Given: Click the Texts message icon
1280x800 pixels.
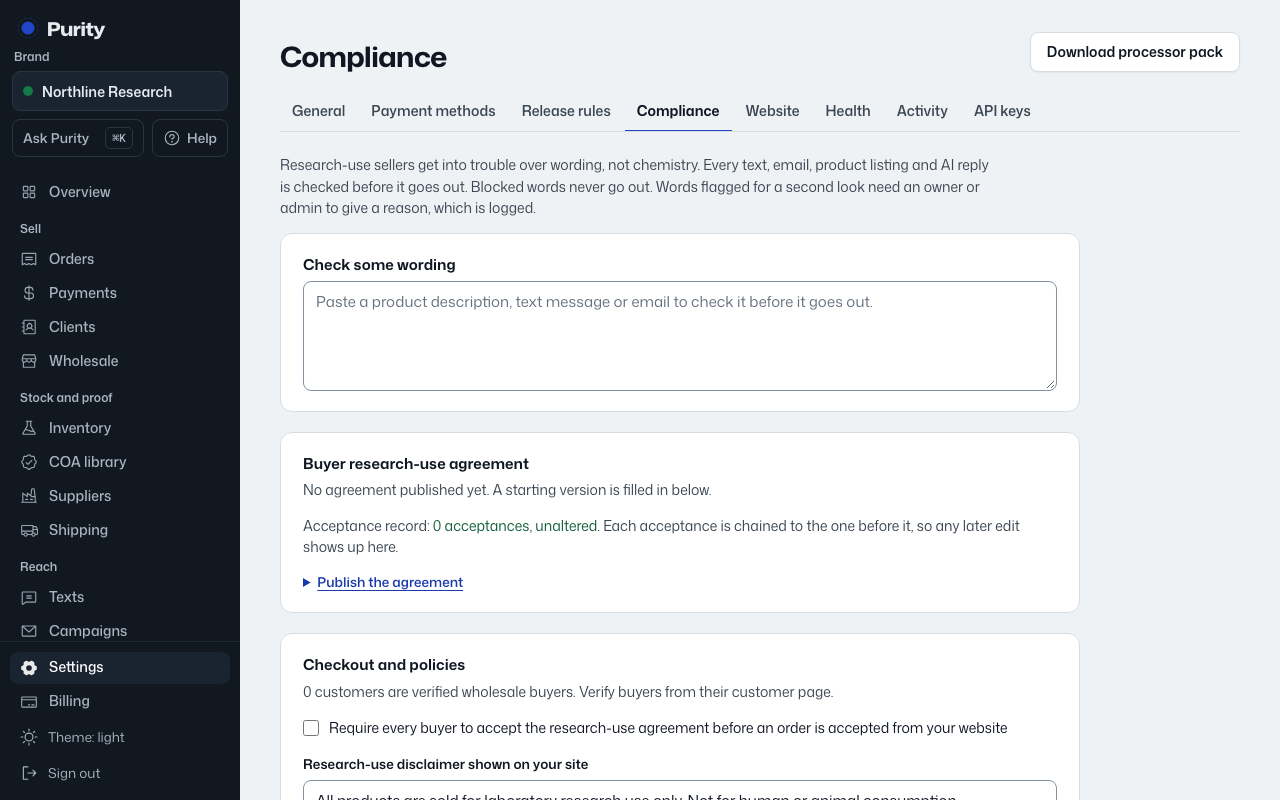Looking at the screenshot, I should coord(29,597).
